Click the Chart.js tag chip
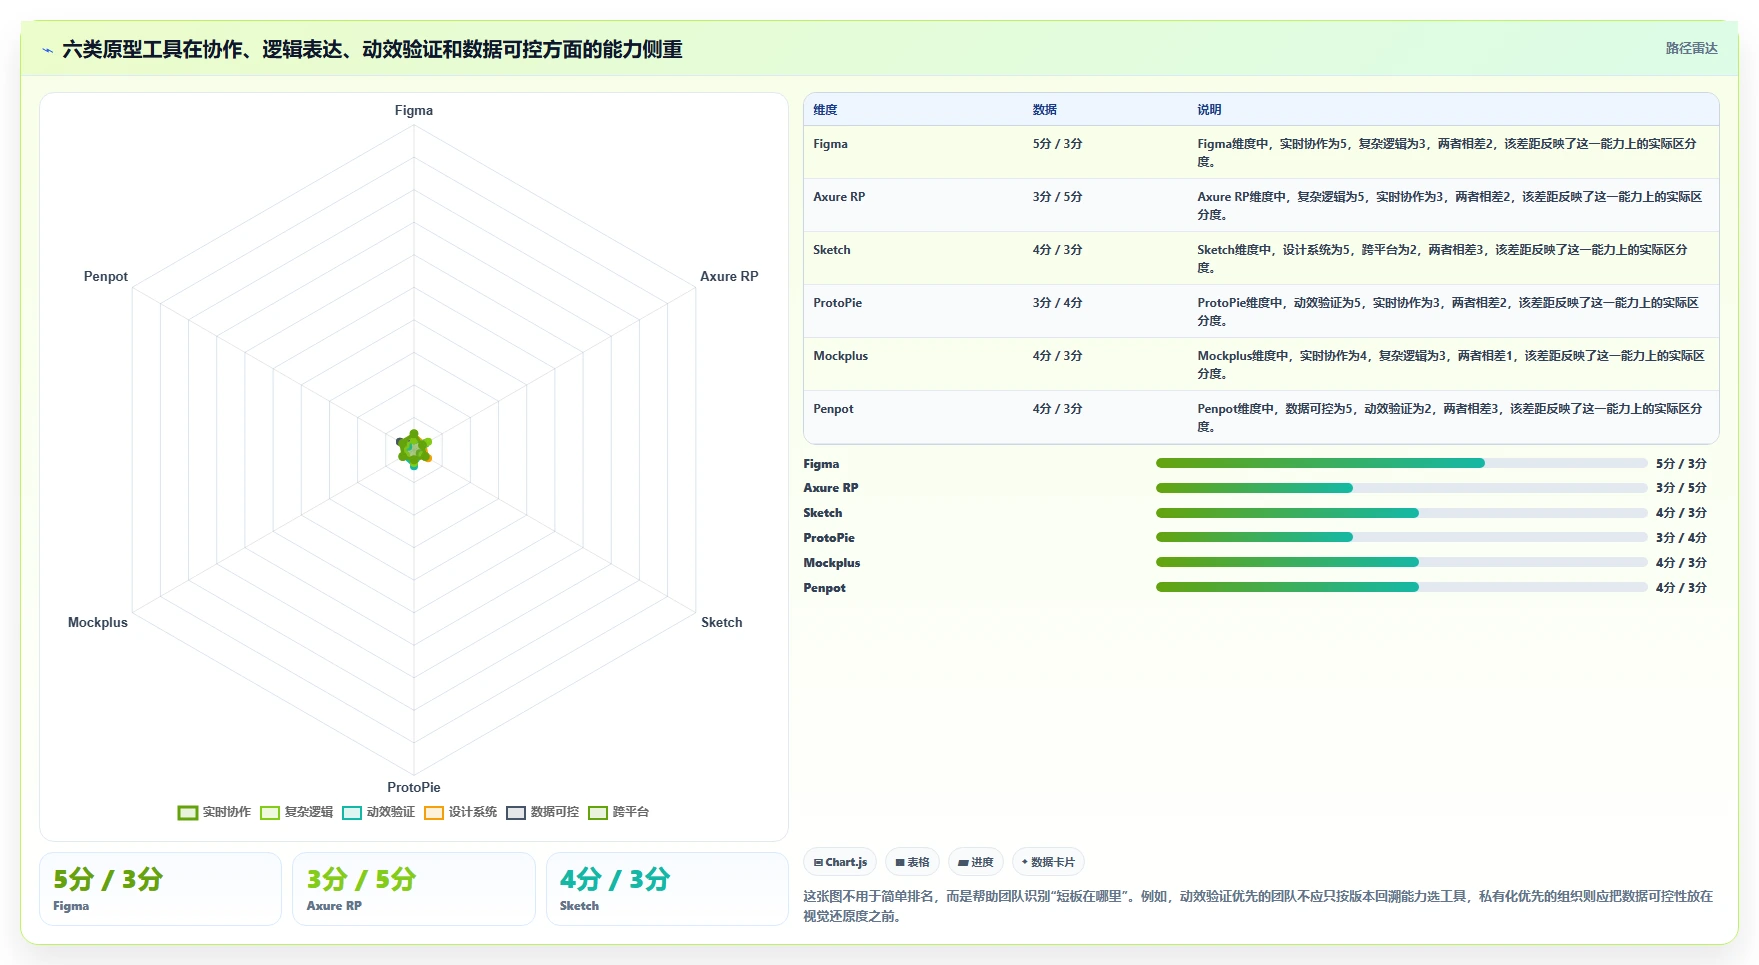The width and height of the screenshot is (1759, 965). pos(840,862)
